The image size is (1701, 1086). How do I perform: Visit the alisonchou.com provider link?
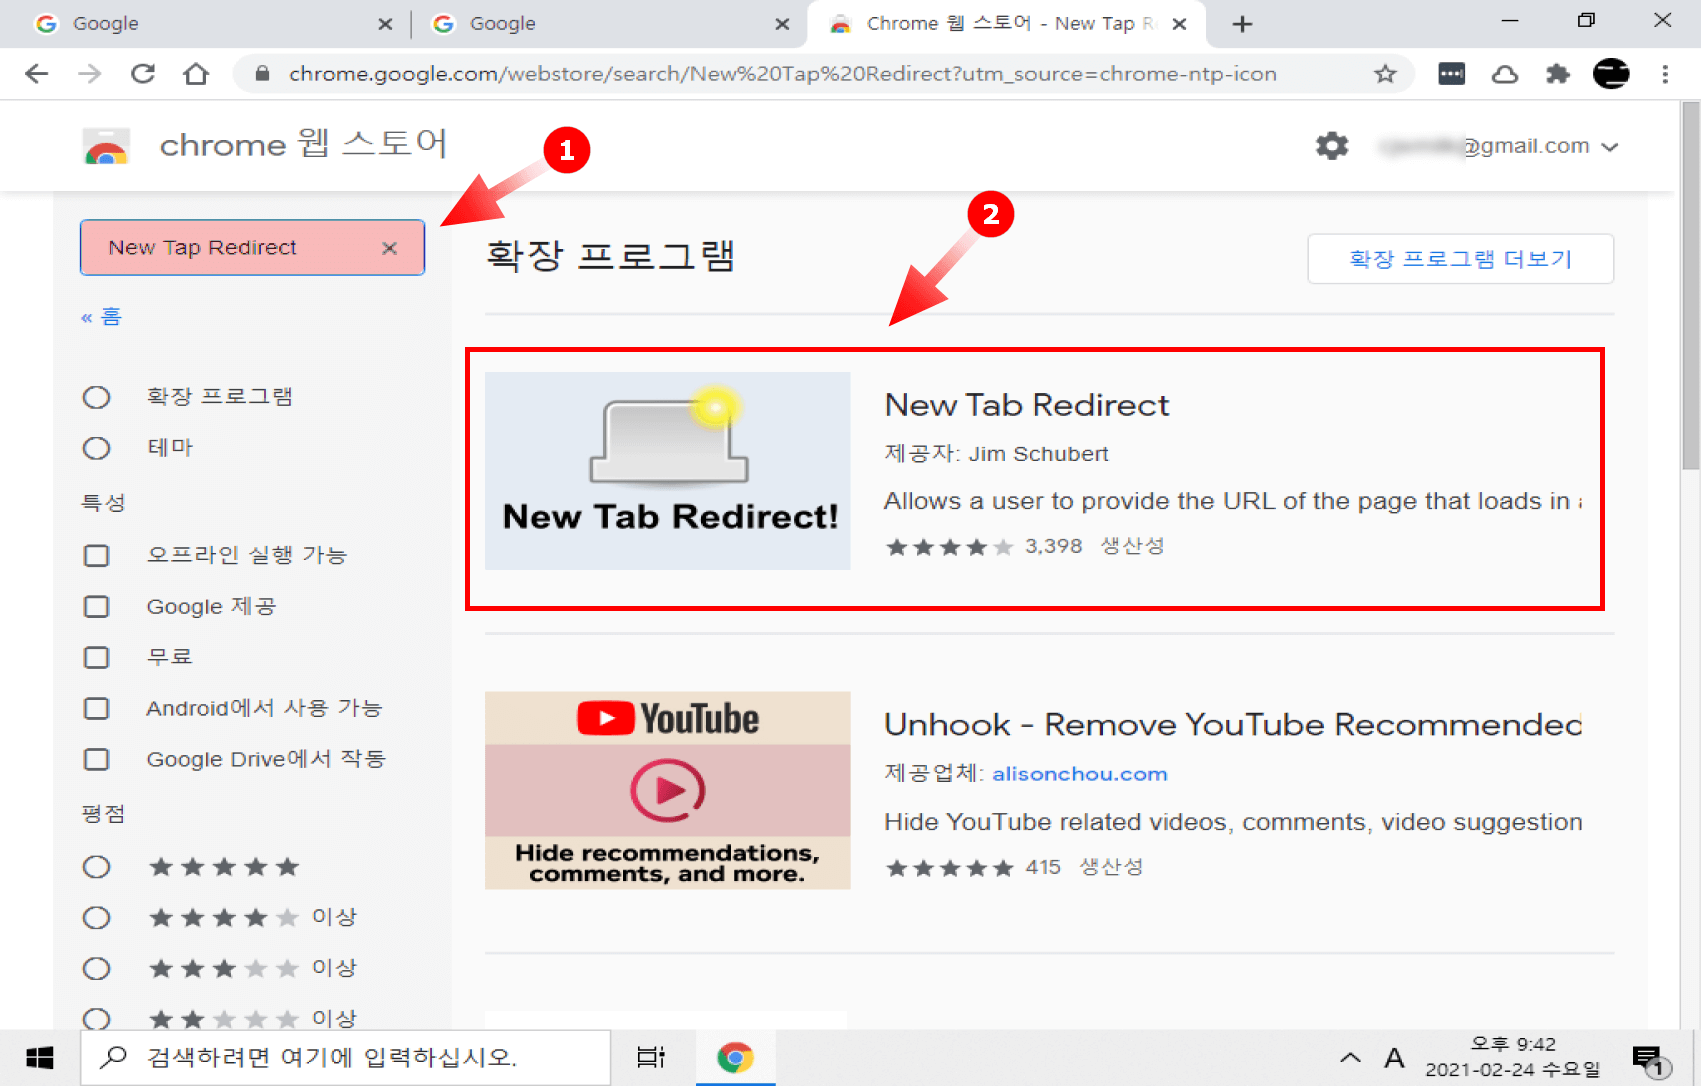(x=1080, y=774)
